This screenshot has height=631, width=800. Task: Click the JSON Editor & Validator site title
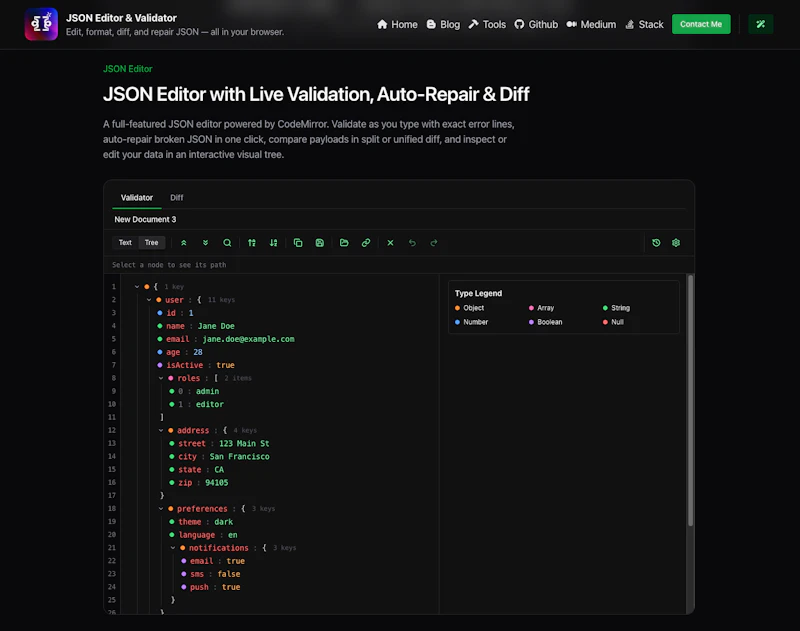coord(121,18)
